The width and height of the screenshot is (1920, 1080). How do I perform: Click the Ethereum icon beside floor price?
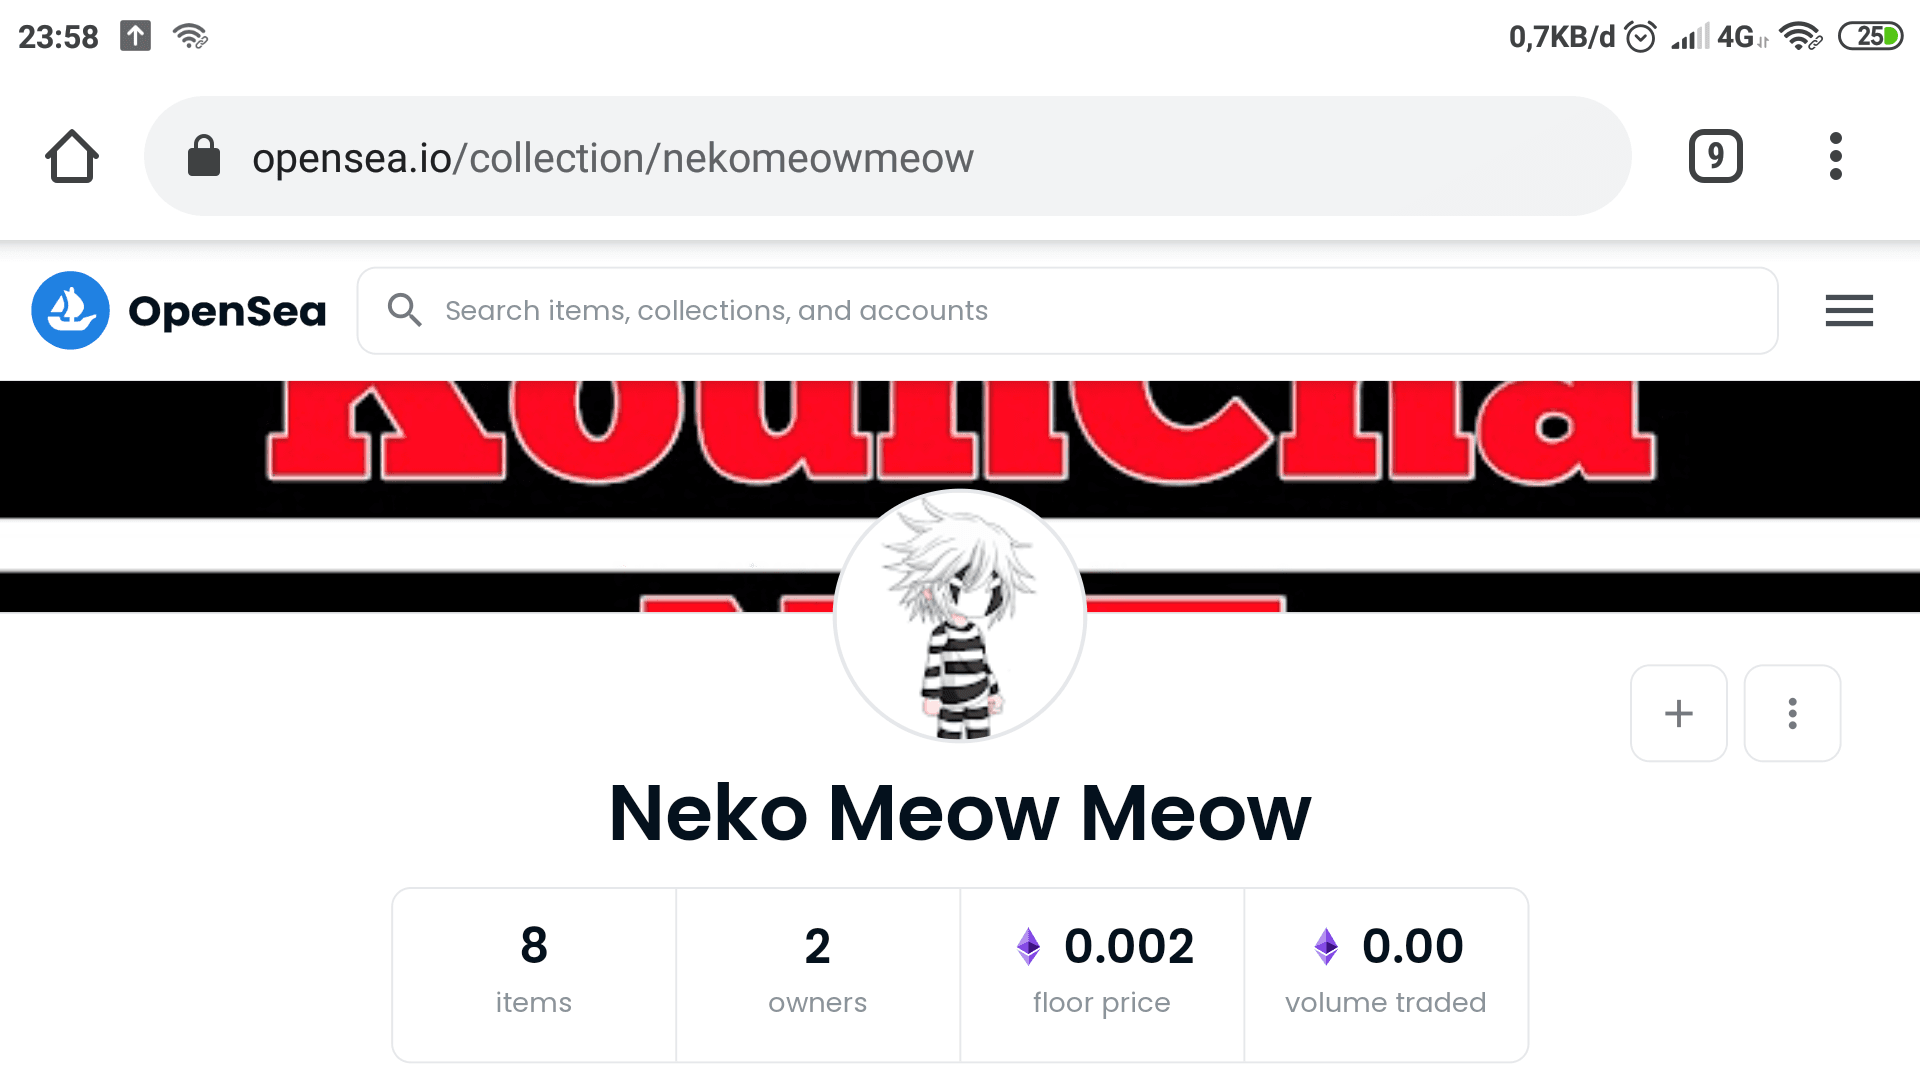tap(1028, 944)
